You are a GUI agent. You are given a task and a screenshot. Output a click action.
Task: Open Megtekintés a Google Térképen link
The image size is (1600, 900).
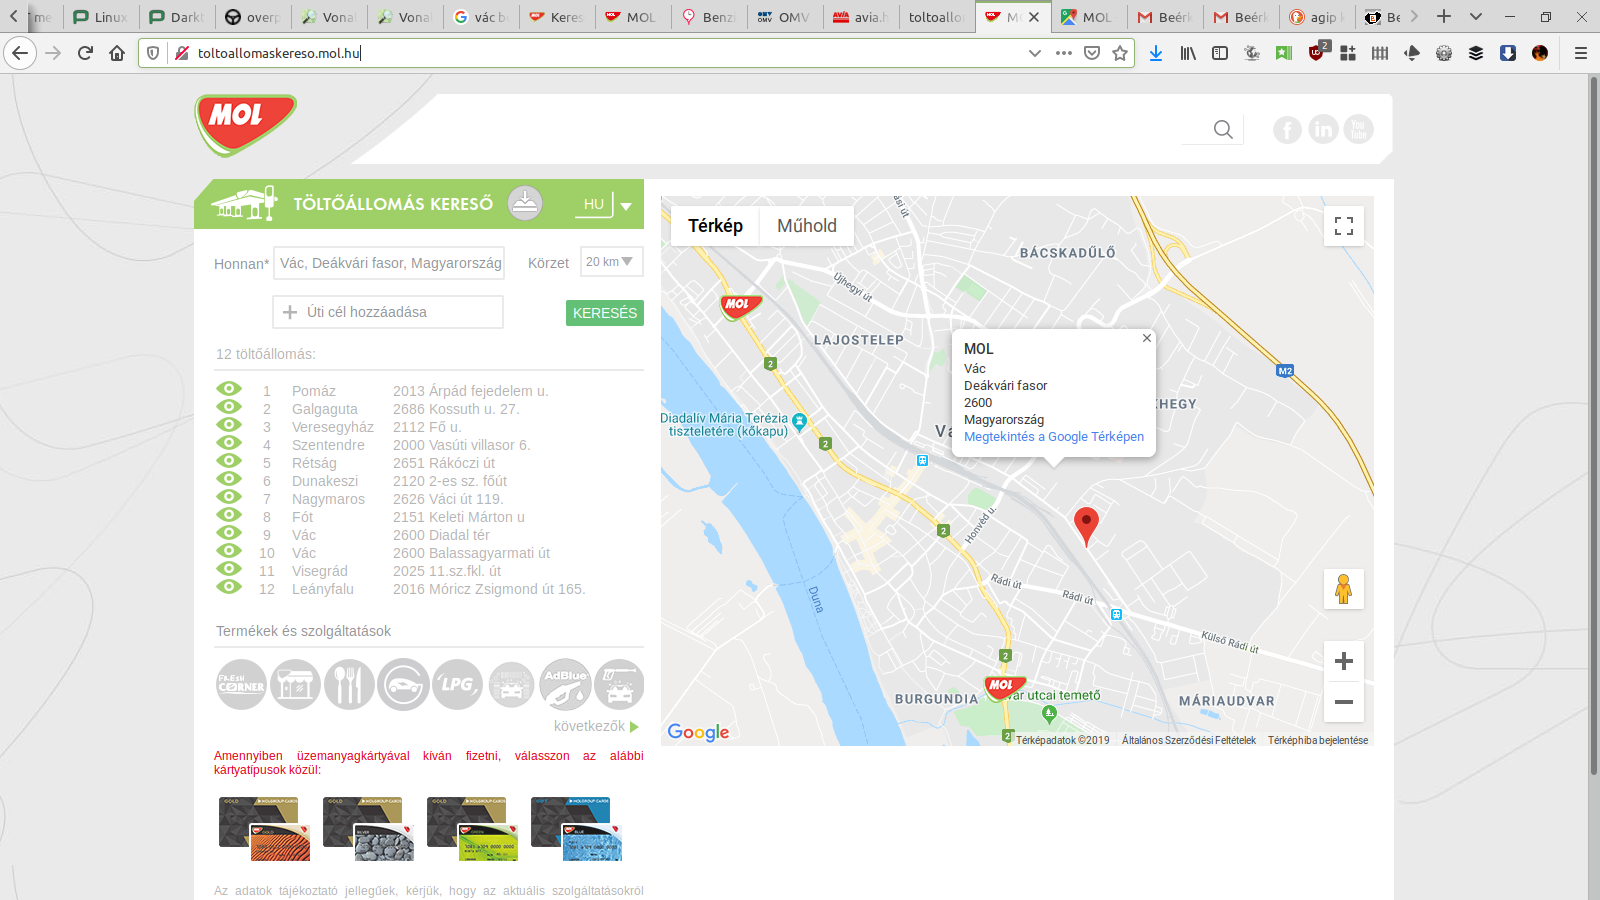[1054, 437]
